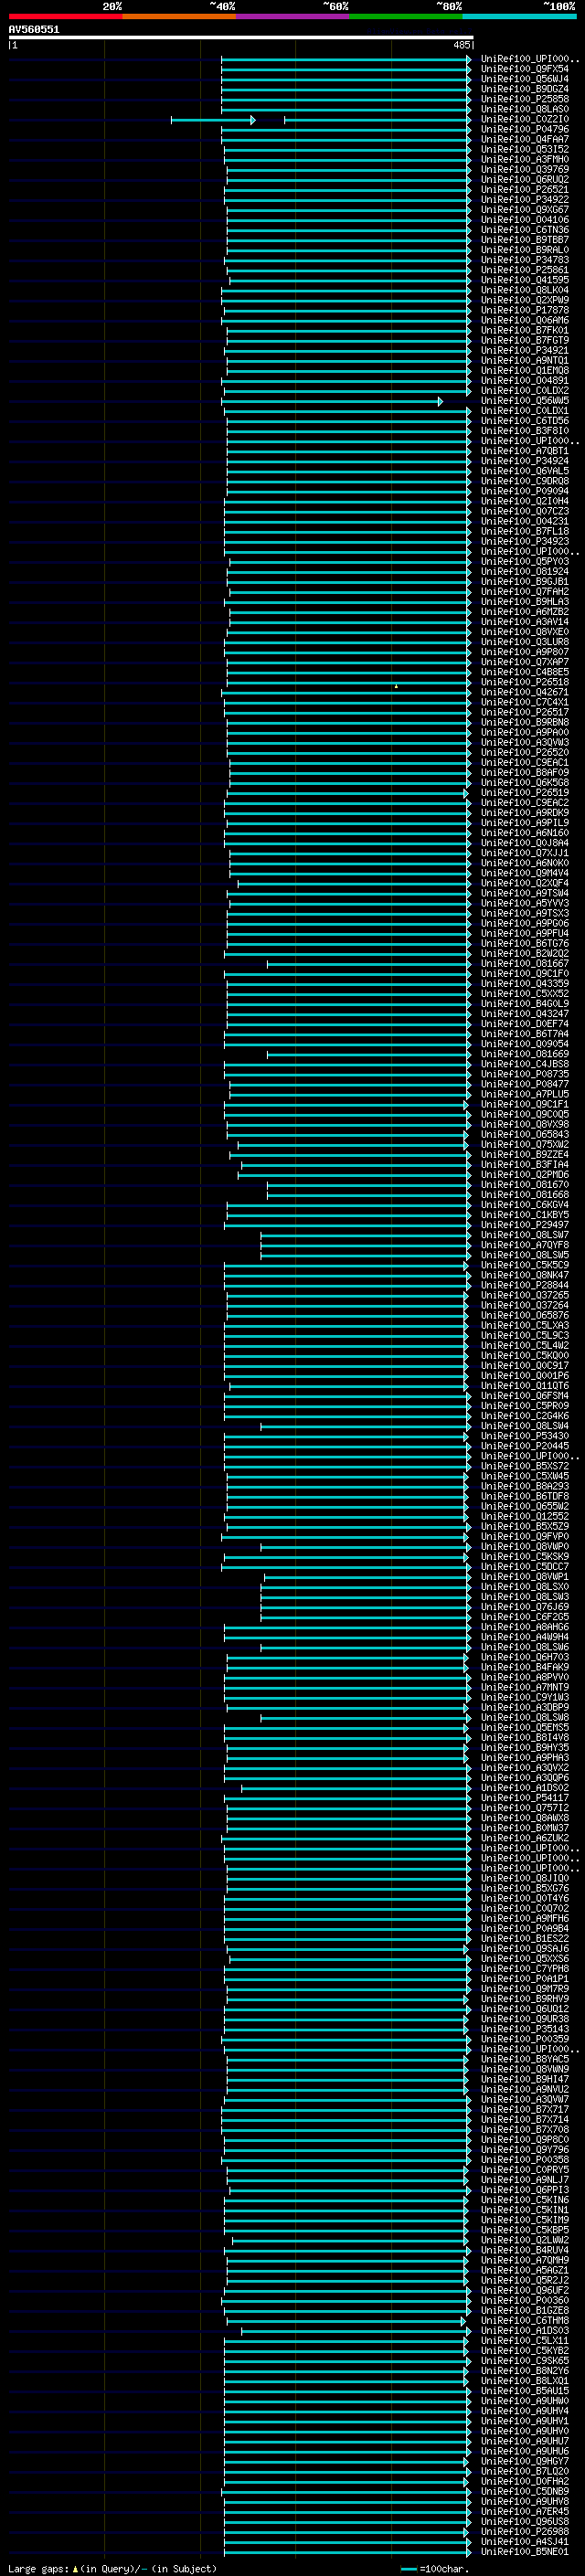Open hit UniRef100_B9DGZ4
585x2576 pixels.
(524, 89)
